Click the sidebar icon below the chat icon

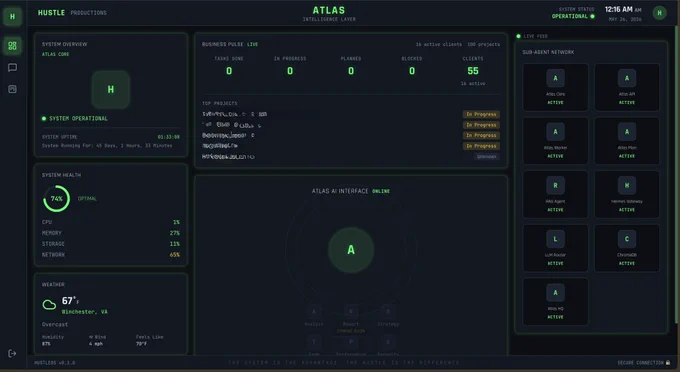pyautogui.click(x=12, y=89)
